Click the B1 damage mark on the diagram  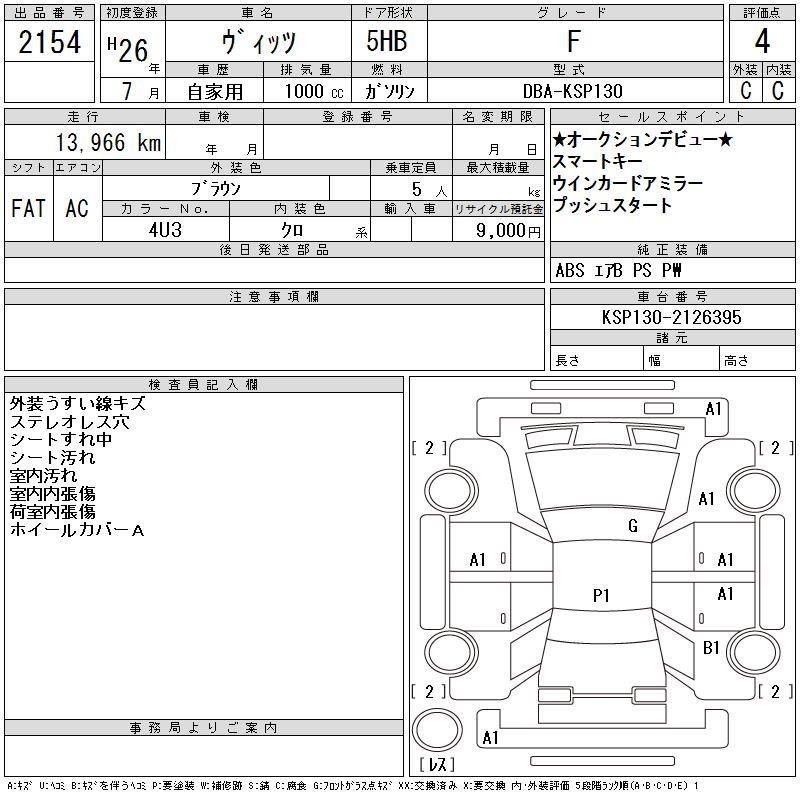pyautogui.click(x=711, y=648)
